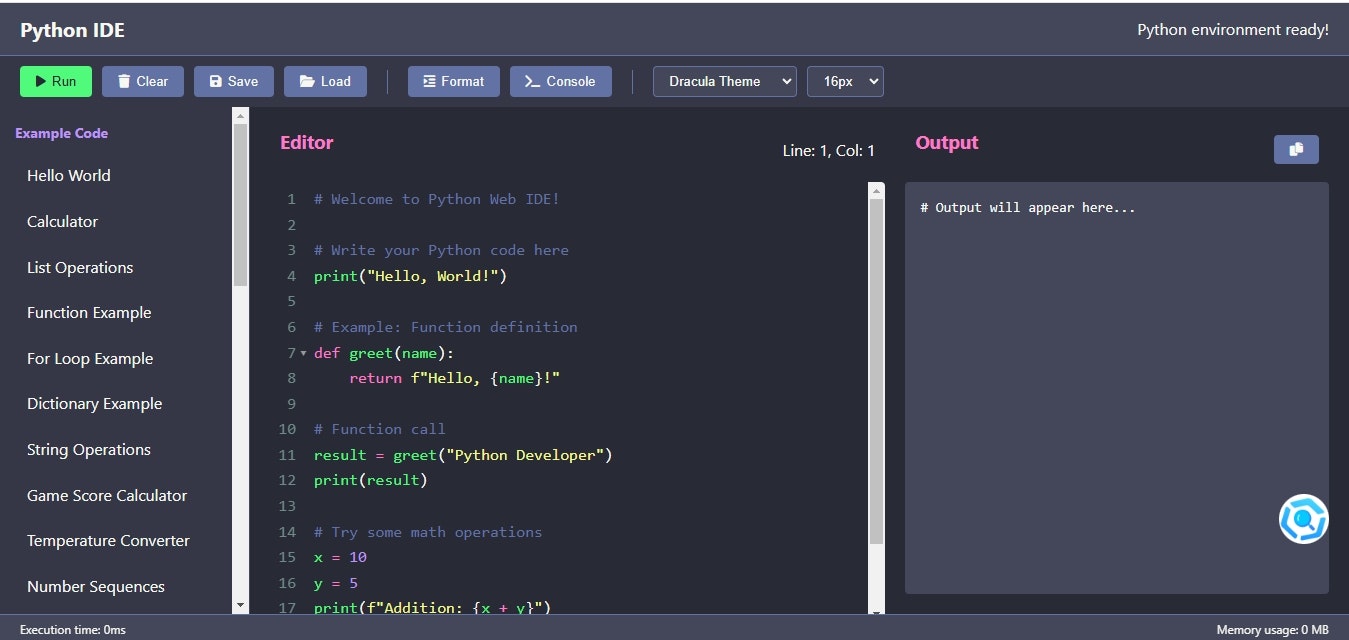Image resolution: width=1349 pixels, height=640 pixels.
Task: Click the floating search assistant icon
Action: [x=1304, y=519]
